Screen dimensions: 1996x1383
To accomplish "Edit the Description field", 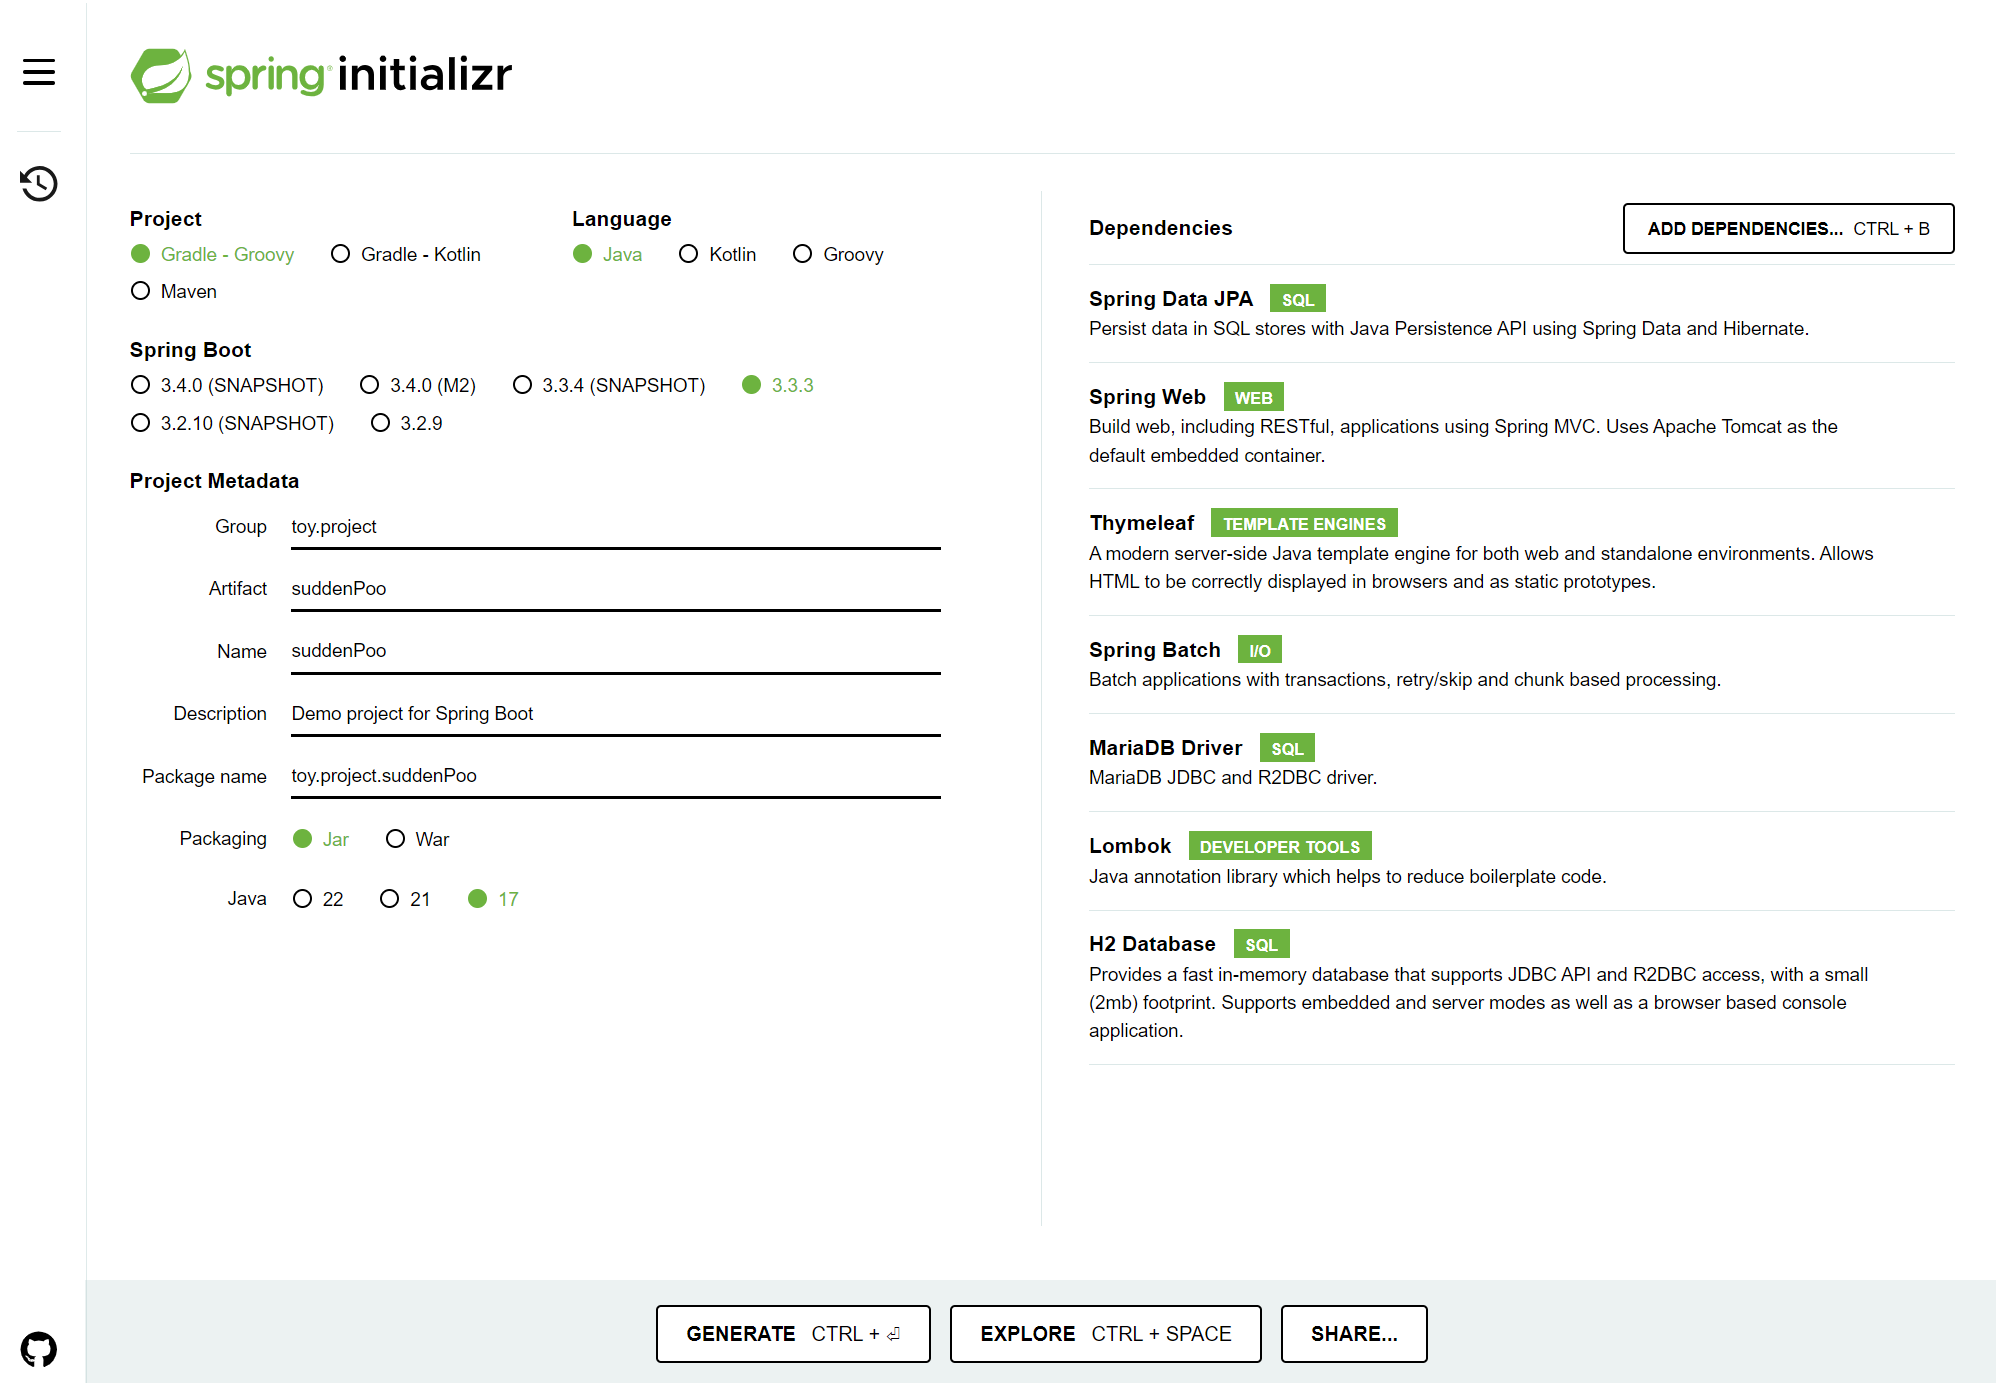I will point(615,714).
